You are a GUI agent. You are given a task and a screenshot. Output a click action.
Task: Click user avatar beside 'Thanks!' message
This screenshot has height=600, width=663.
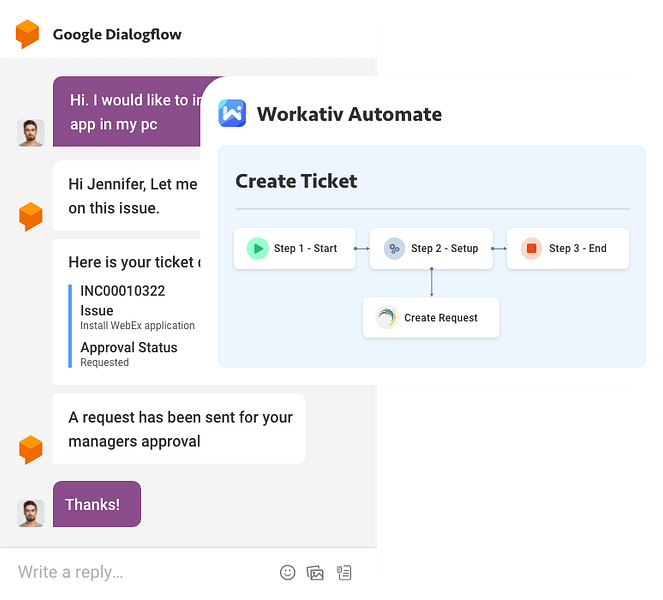tap(30, 513)
